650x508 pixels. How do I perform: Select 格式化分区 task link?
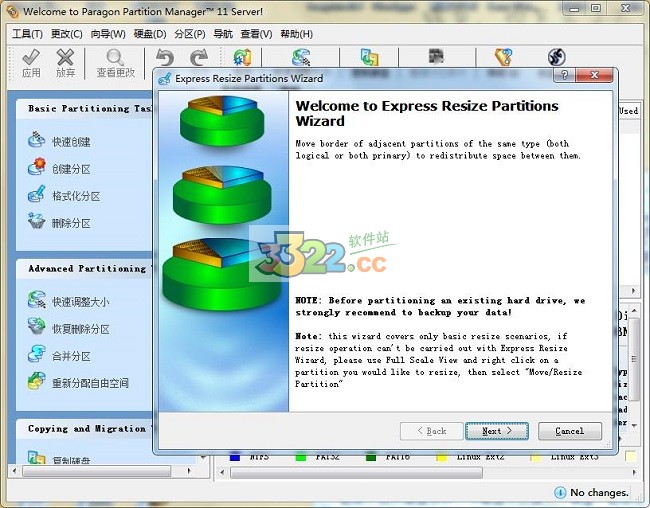coord(76,196)
